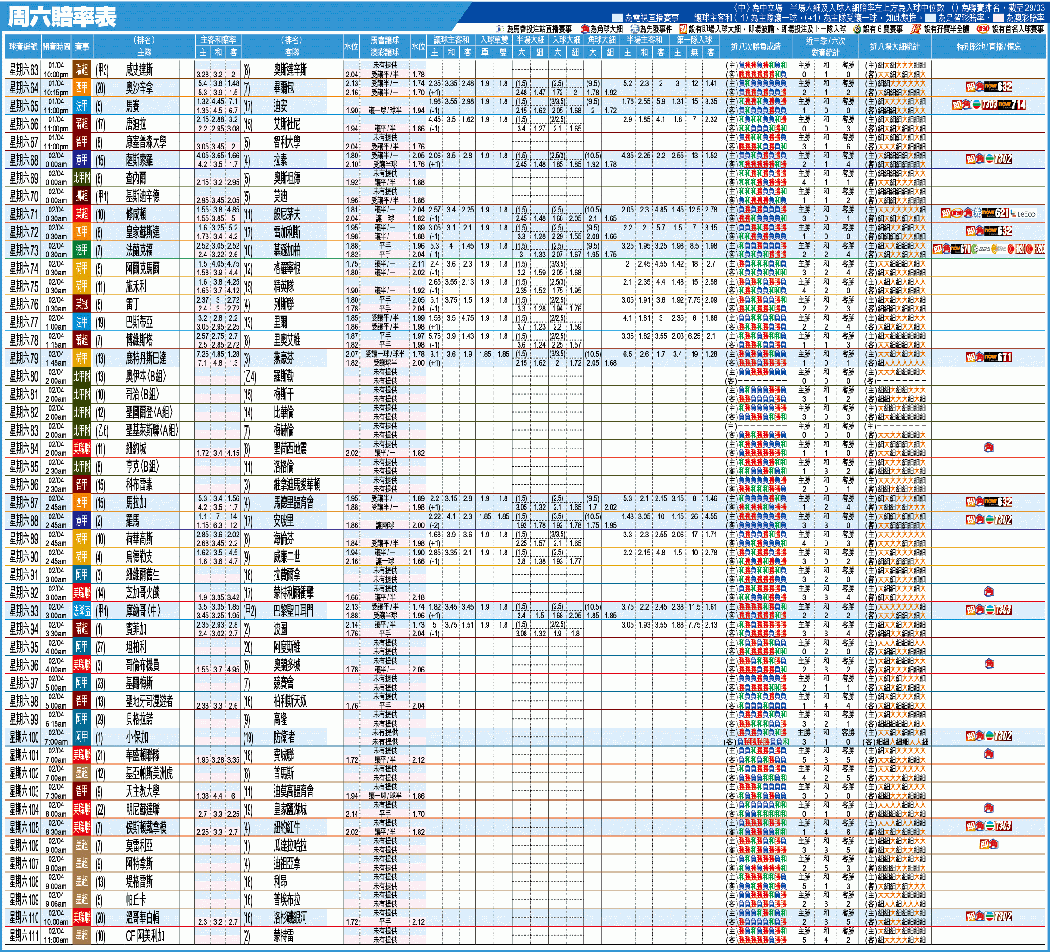This screenshot has width=1050, height=952.
Task: Click the league badge in row 星期六 79
Action: 82,359
